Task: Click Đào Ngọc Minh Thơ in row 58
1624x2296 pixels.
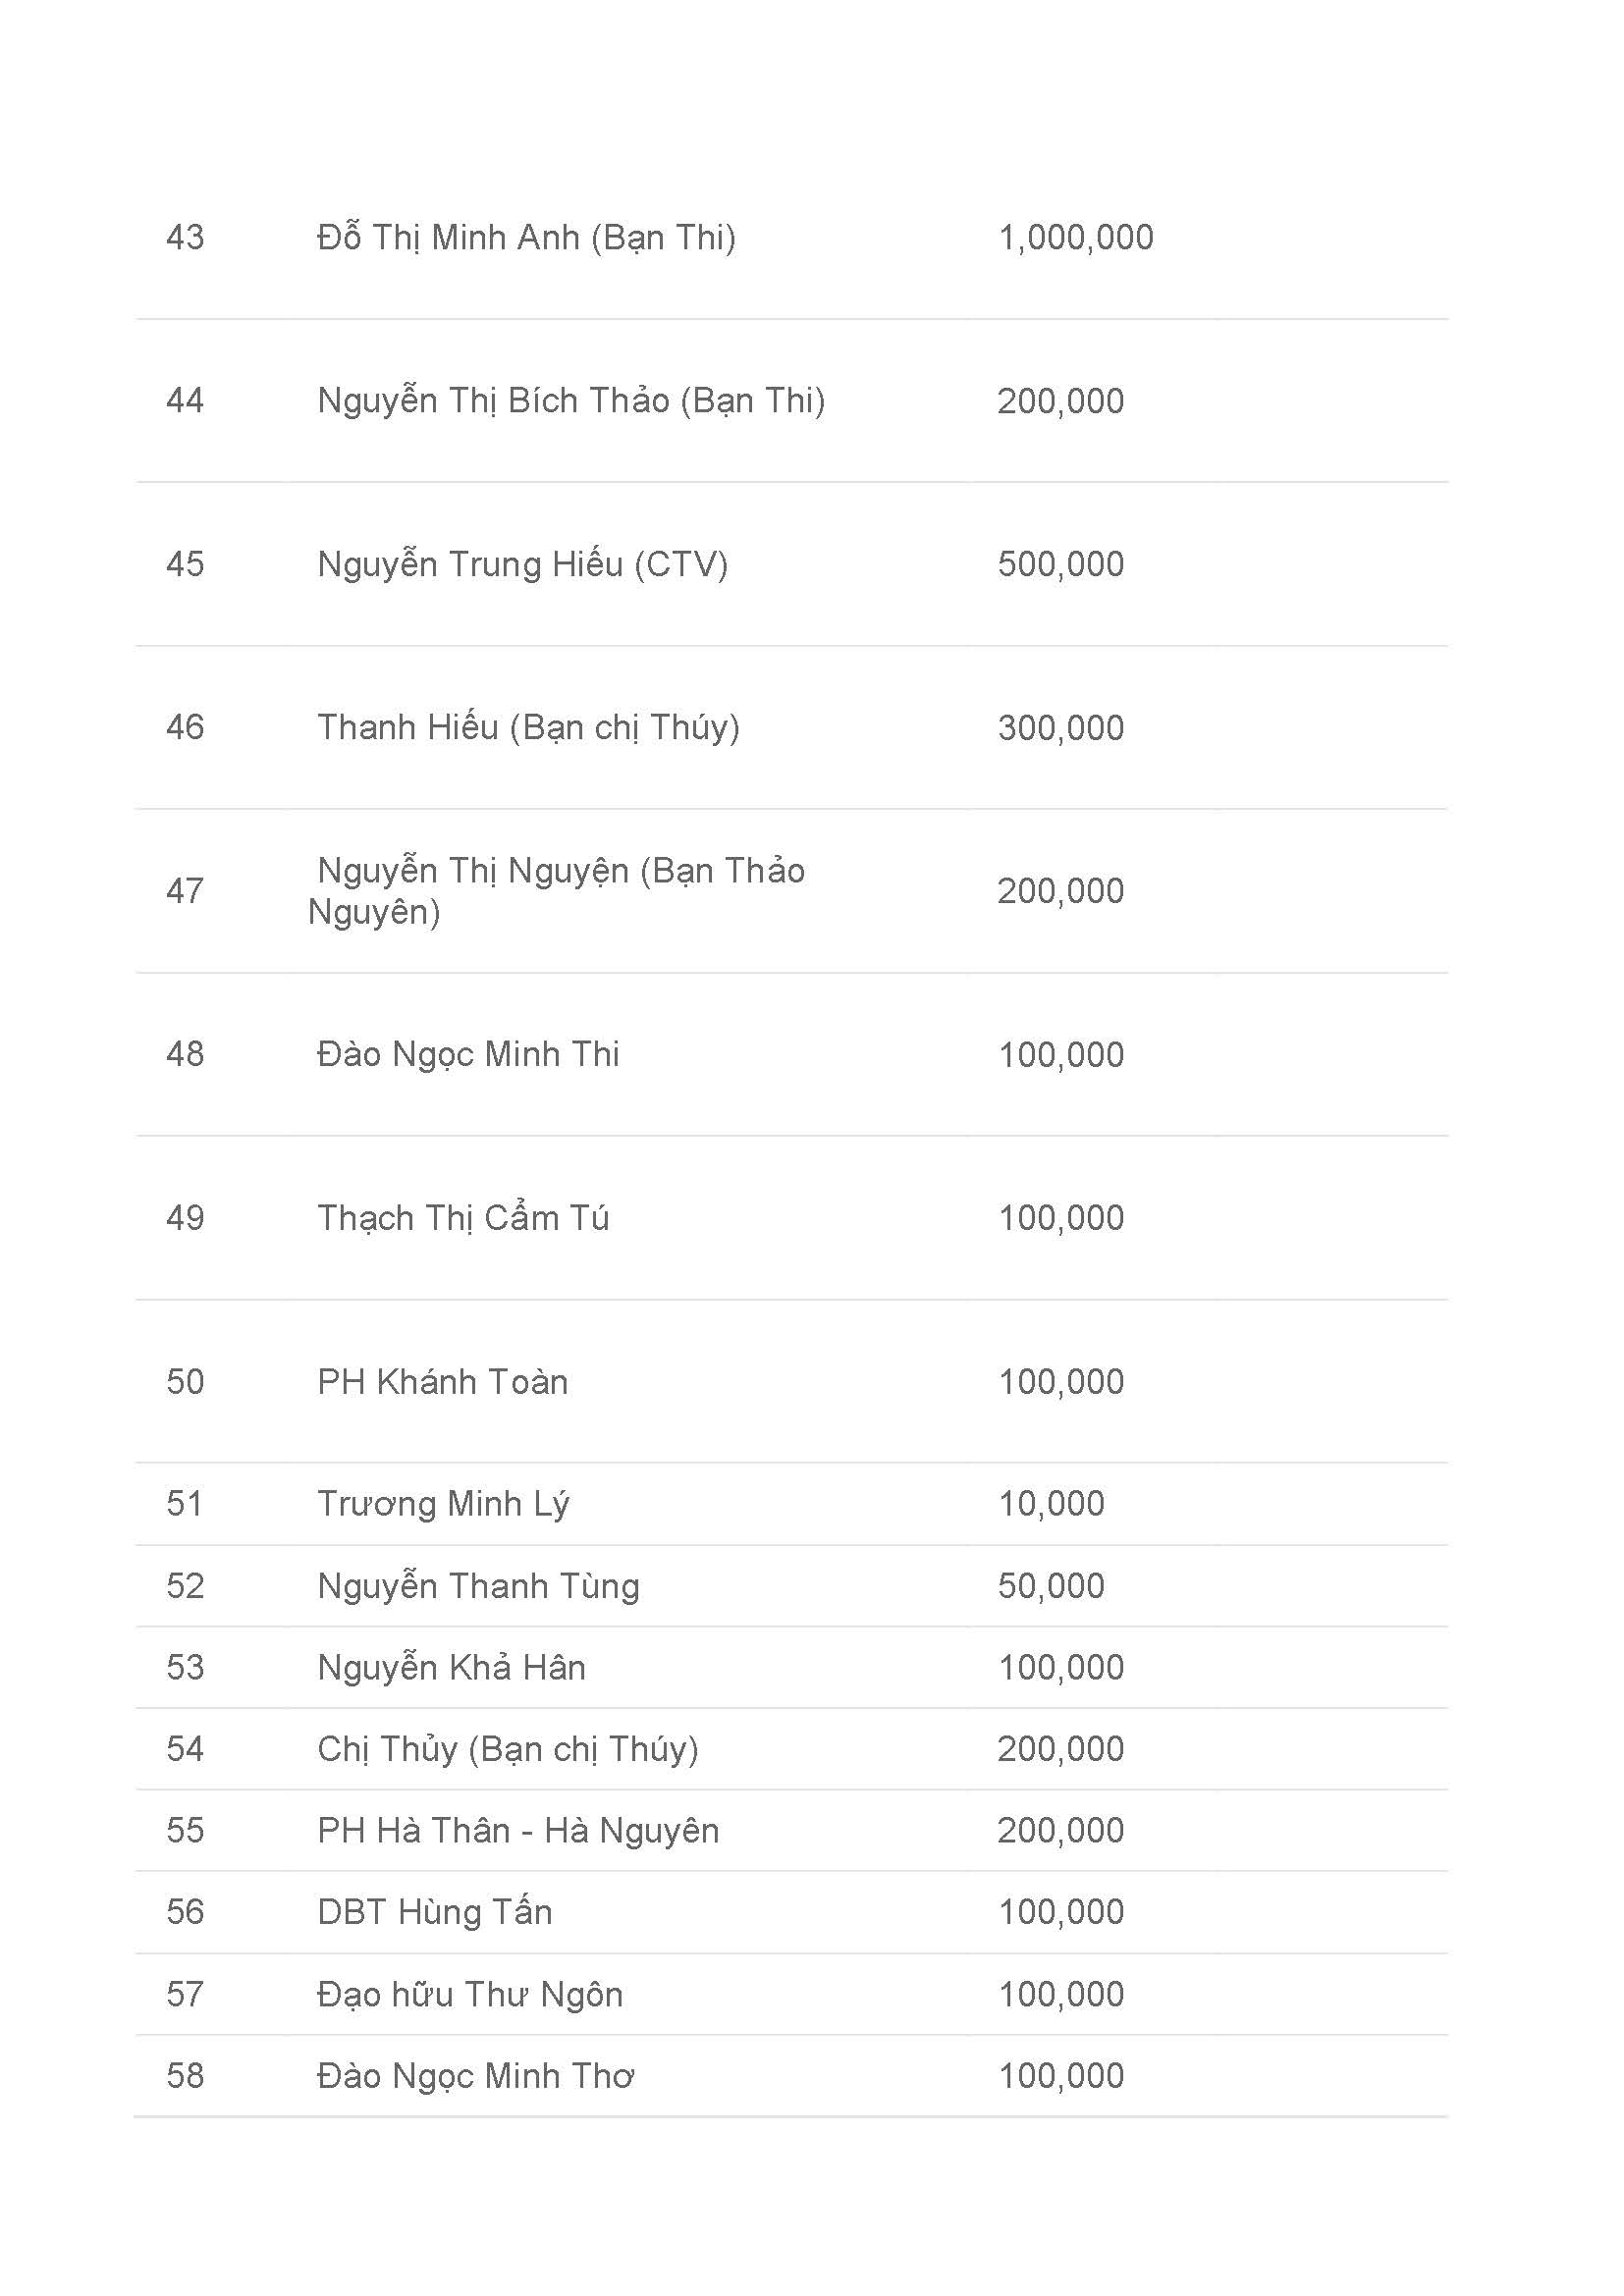Action: pyautogui.click(x=476, y=2076)
